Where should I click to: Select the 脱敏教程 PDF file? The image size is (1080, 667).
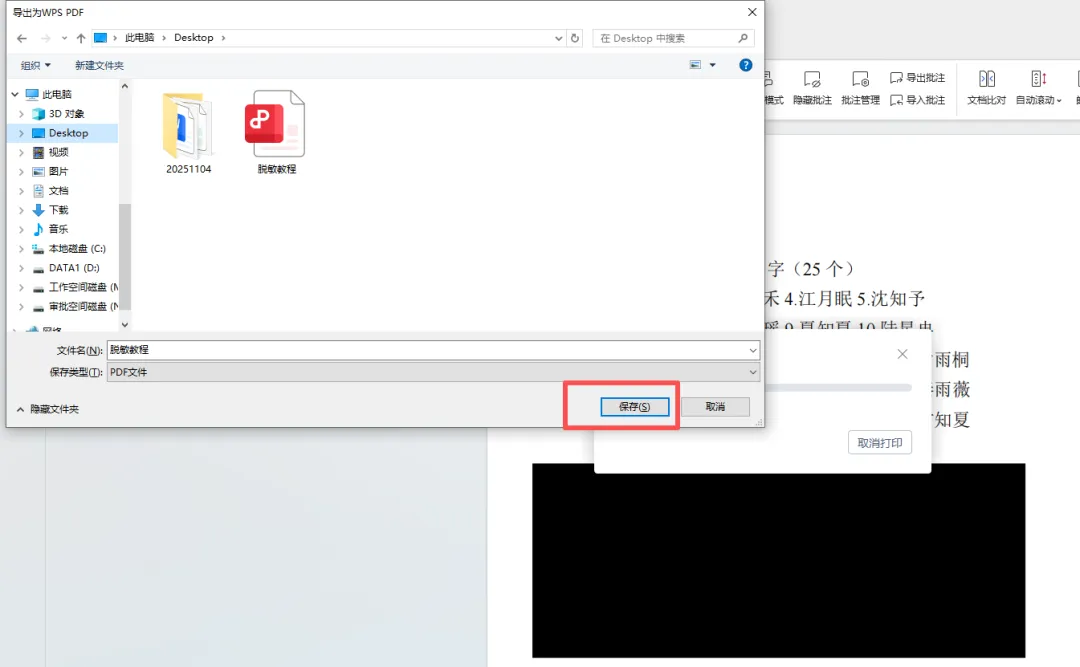click(x=276, y=132)
